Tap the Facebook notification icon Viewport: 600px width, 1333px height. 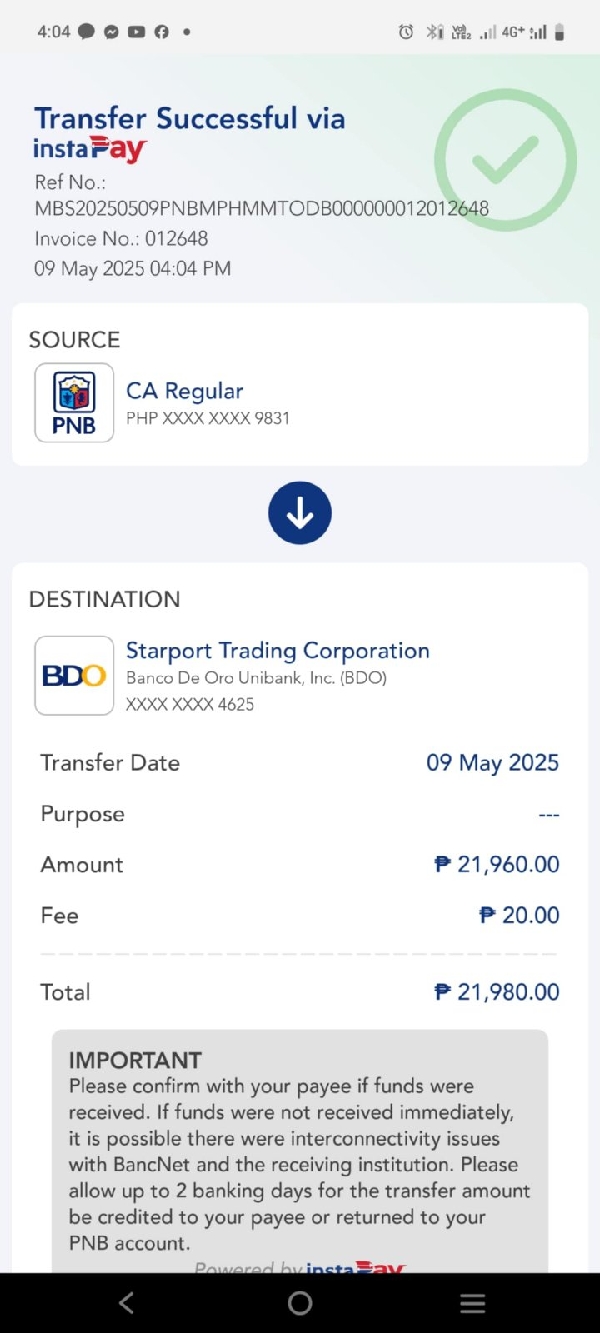click(161, 32)
